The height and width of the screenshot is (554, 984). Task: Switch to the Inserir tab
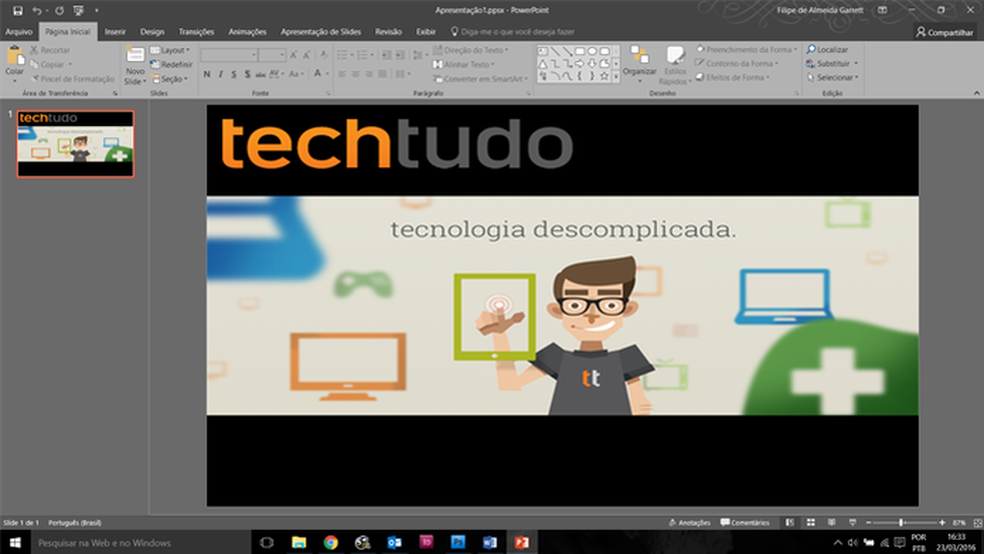(115, 31)
